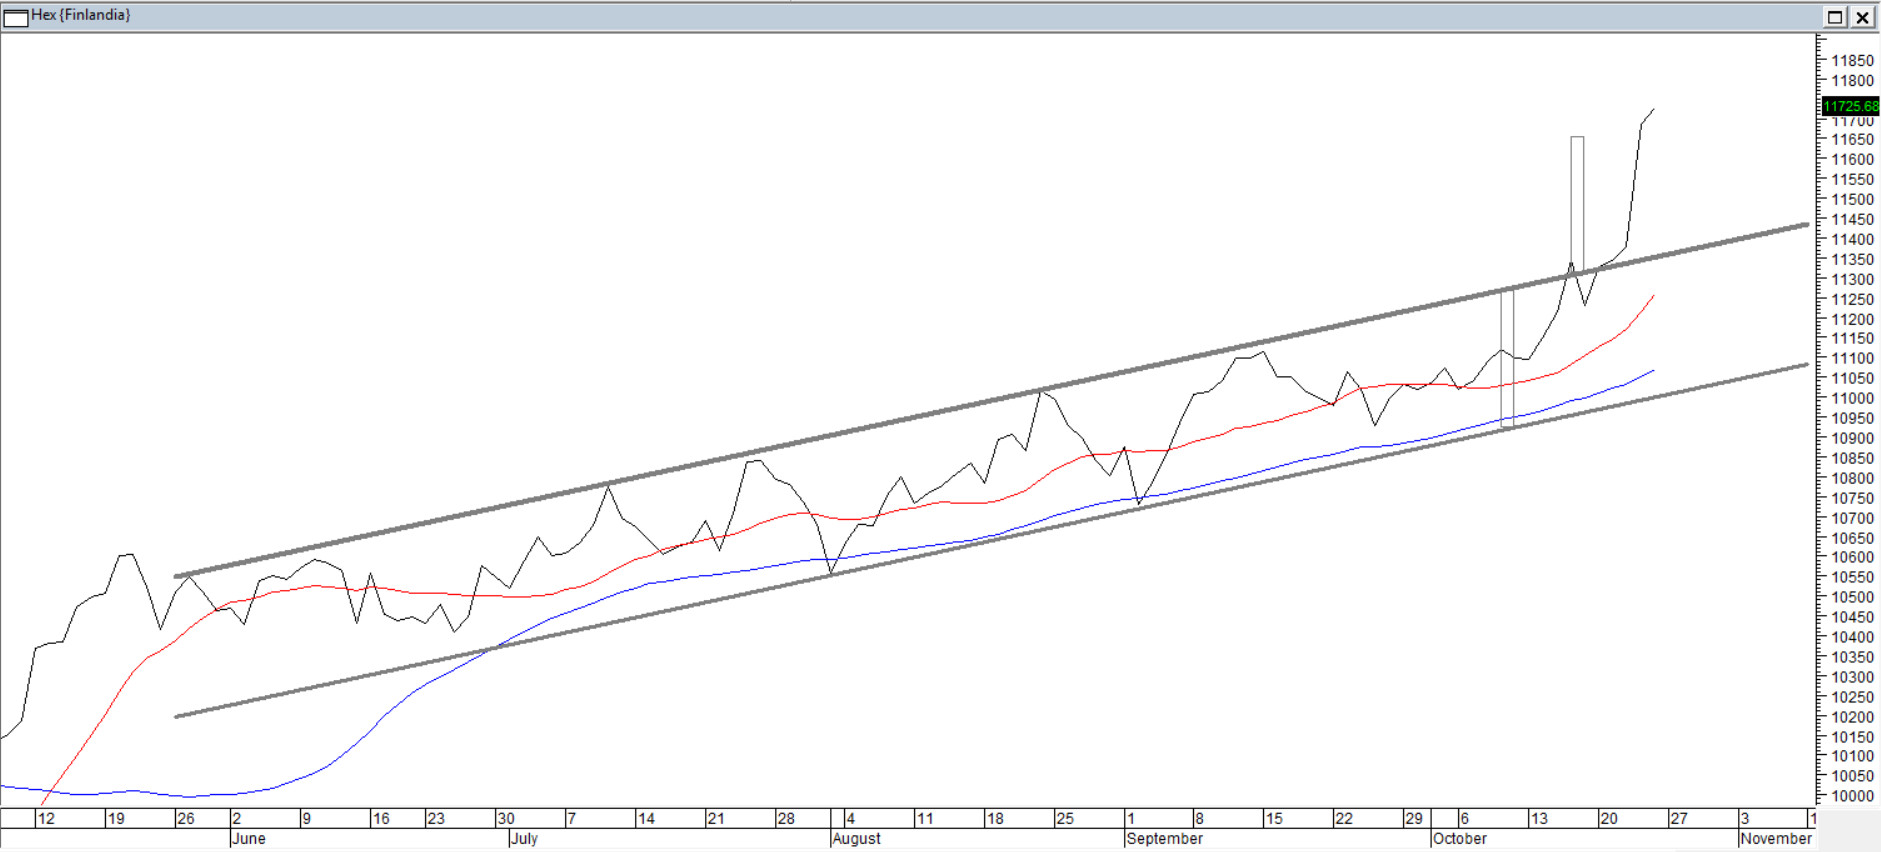Select the September month label
Viewport: 1881px width, 852px height.
point(1164,838)
